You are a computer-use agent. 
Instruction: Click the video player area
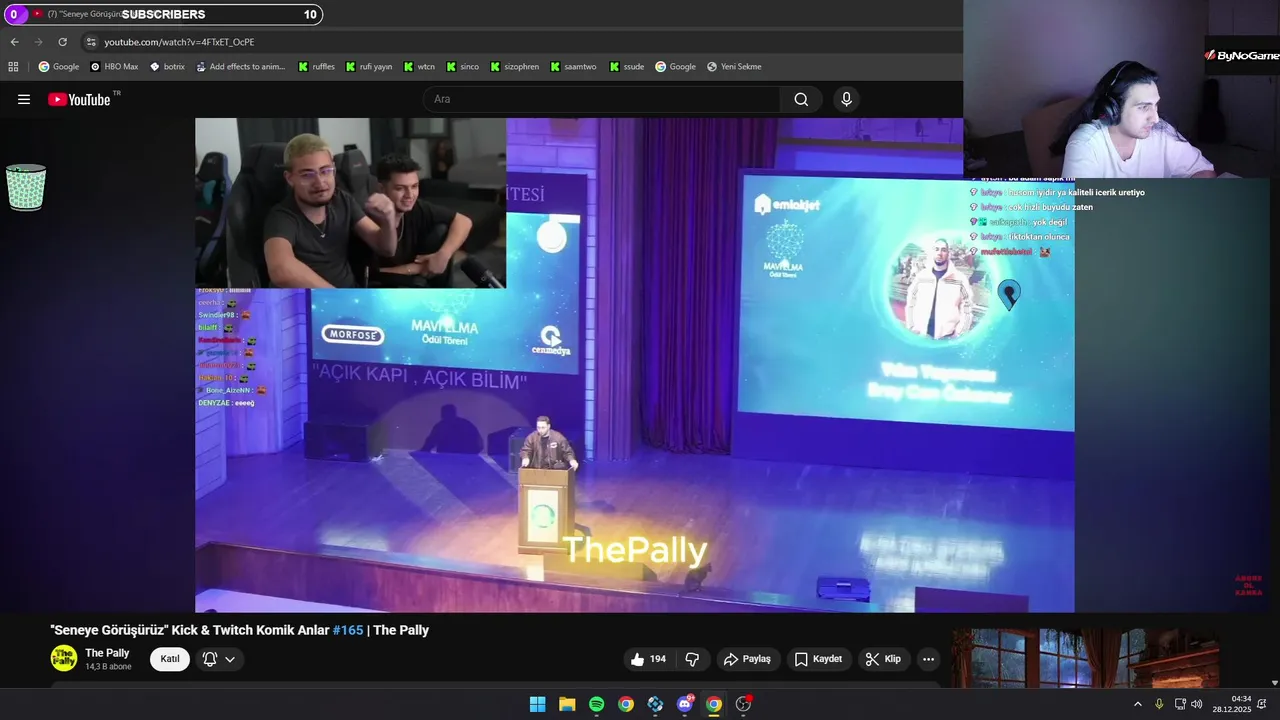(634, 365)
